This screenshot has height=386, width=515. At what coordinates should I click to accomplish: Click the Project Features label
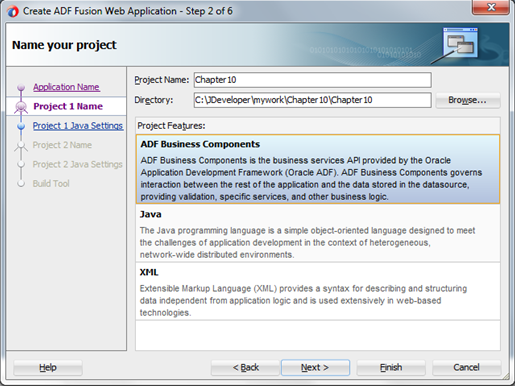(171, 126)
